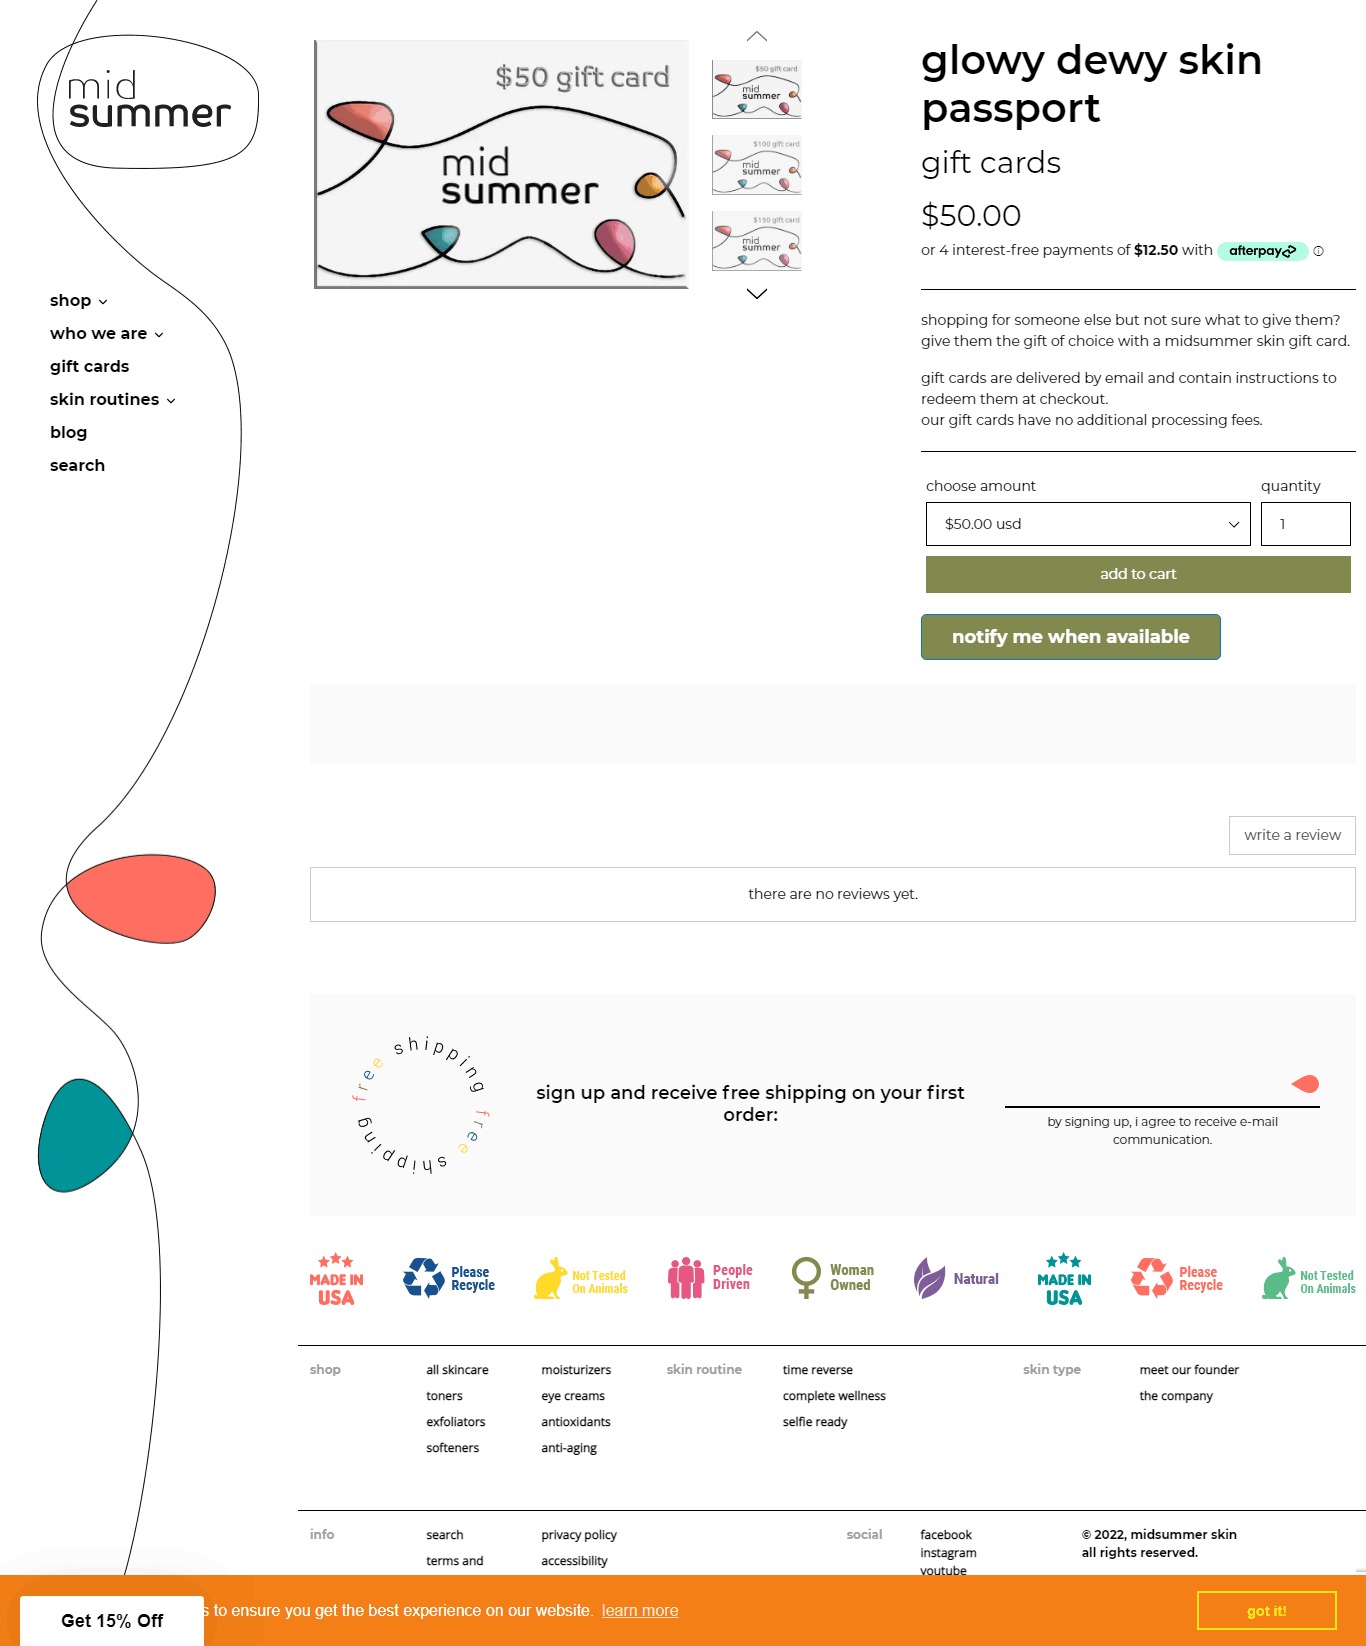Click the purple Natural leaf badge
This screenshot has height=1646, width=1366.
(929, 1278)
